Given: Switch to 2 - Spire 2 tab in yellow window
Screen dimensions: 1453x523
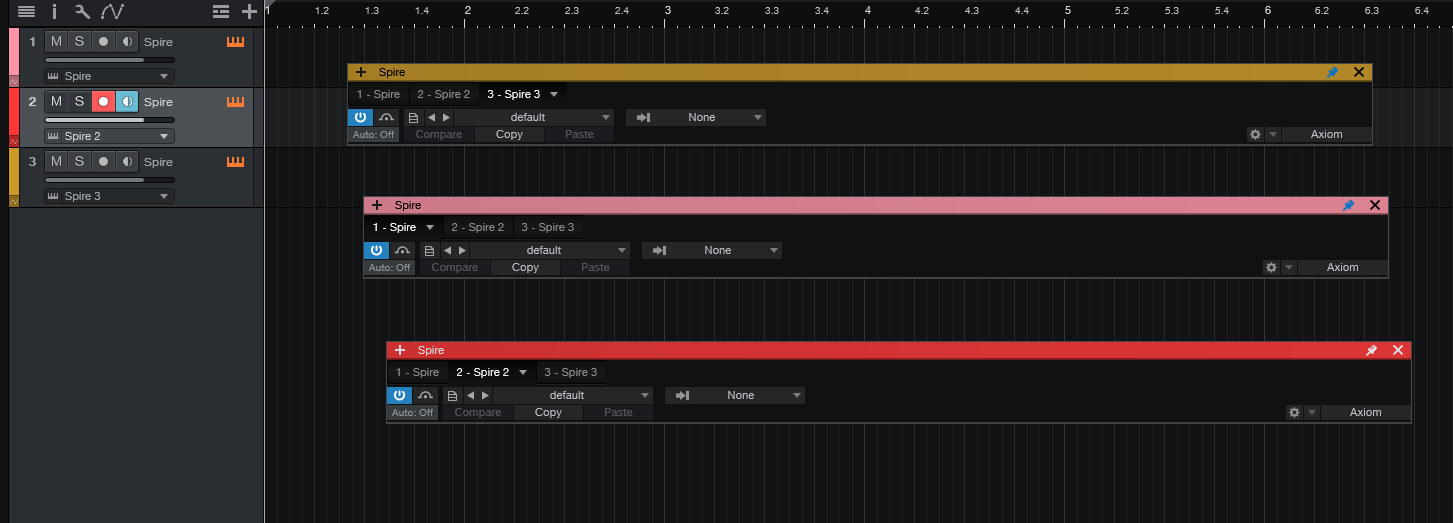Looking at the screenshot, I should tap(443, 94).
